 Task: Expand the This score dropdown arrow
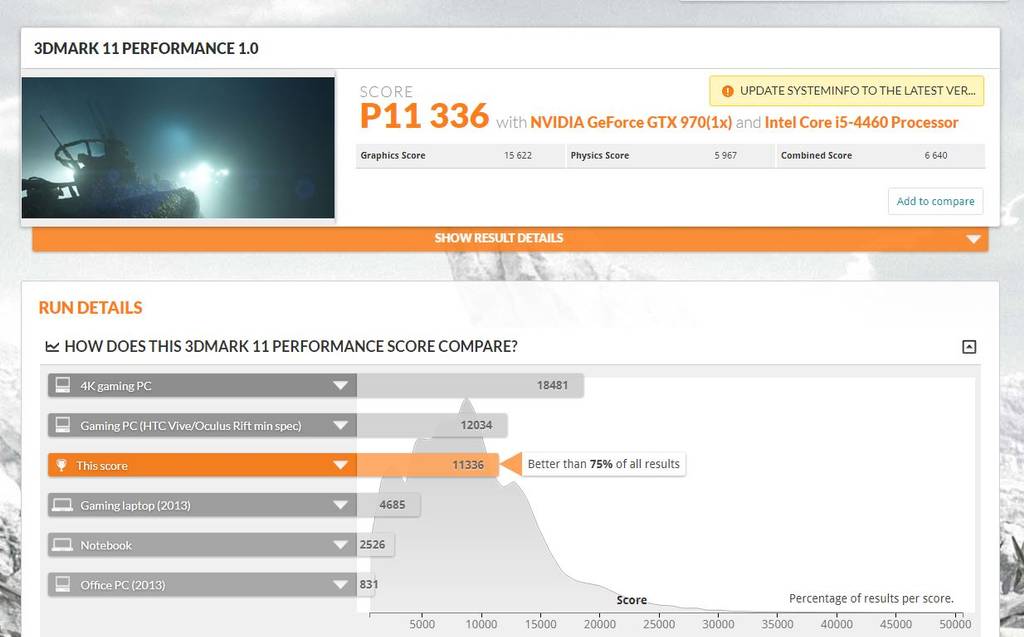coord(340,465)
